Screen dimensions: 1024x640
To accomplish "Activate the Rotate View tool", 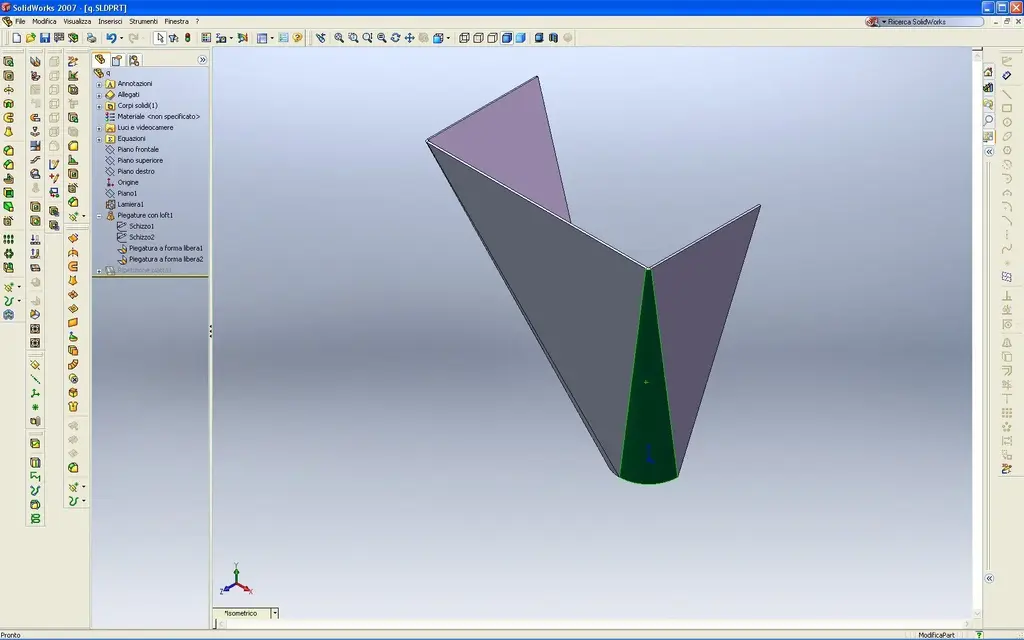I will (395, 38).
